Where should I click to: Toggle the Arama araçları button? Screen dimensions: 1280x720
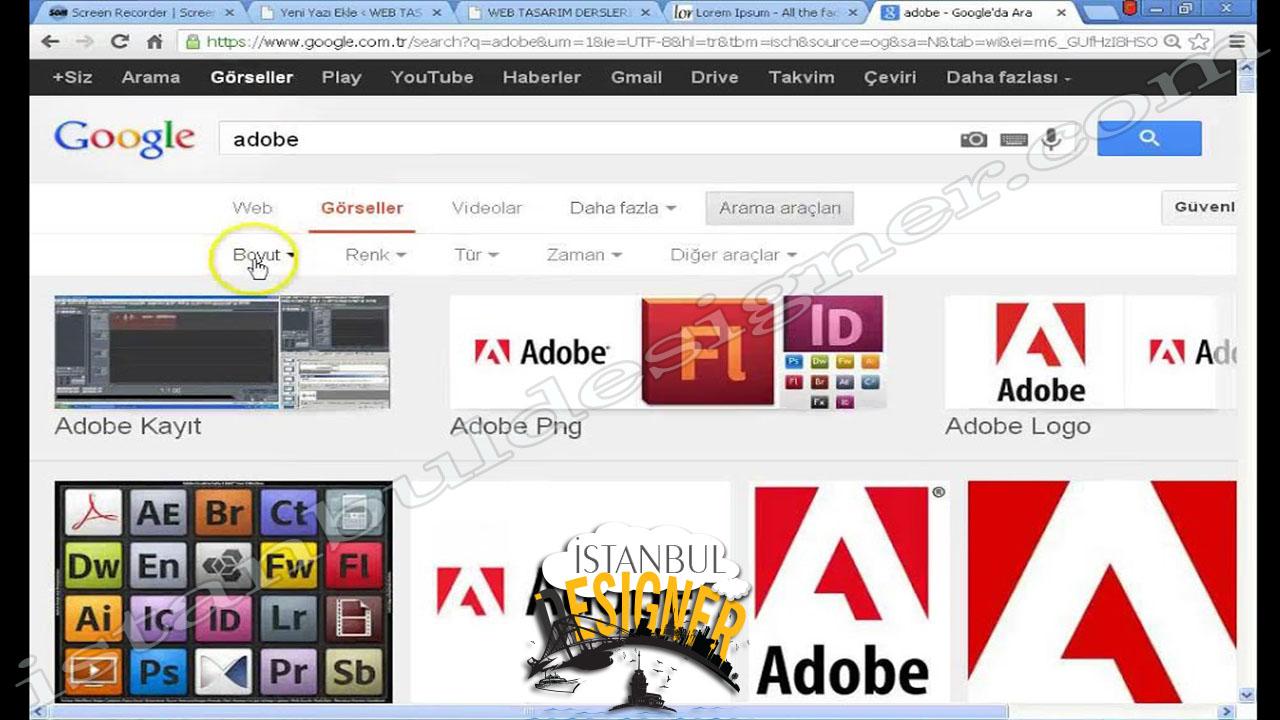tap(779, 208)
